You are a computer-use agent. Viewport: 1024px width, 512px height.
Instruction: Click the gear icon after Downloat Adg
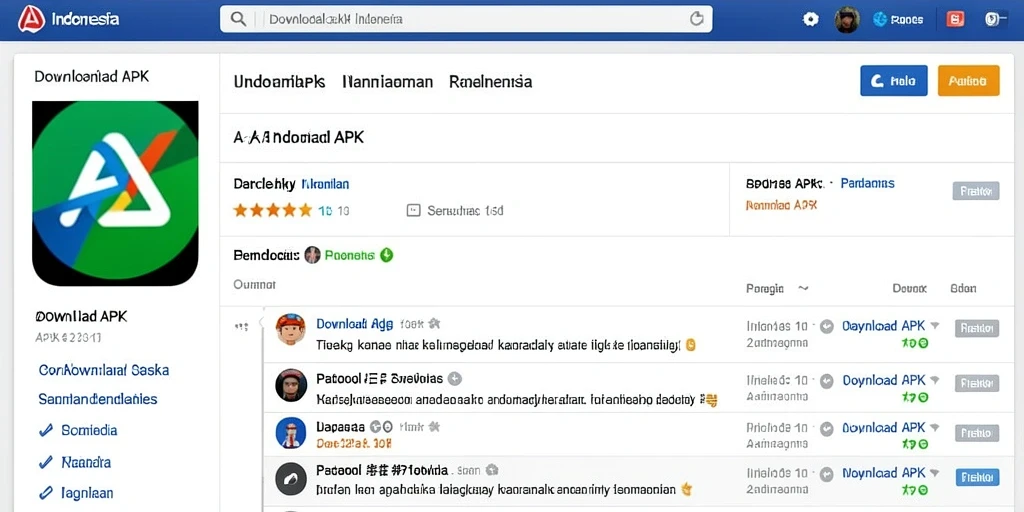[x=434, y=323]
